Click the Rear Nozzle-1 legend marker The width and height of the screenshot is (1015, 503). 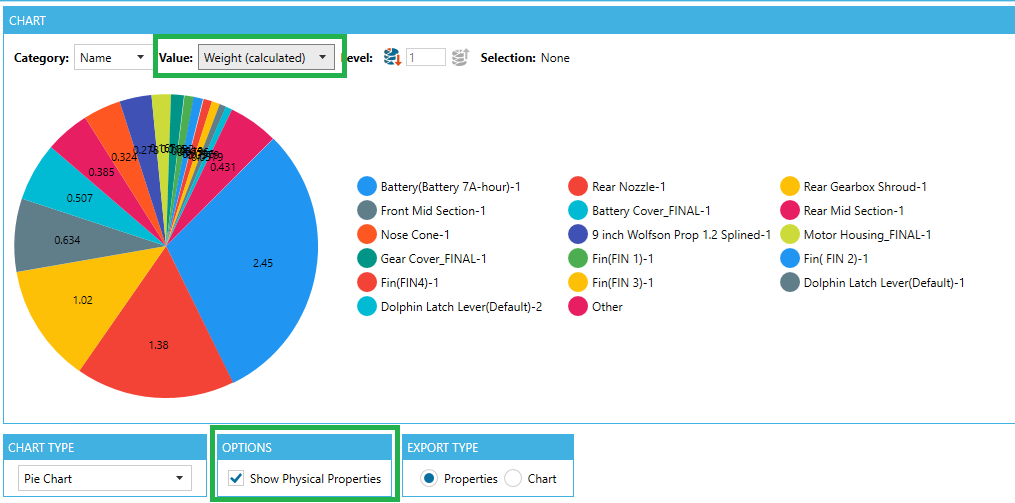[577, 186]
